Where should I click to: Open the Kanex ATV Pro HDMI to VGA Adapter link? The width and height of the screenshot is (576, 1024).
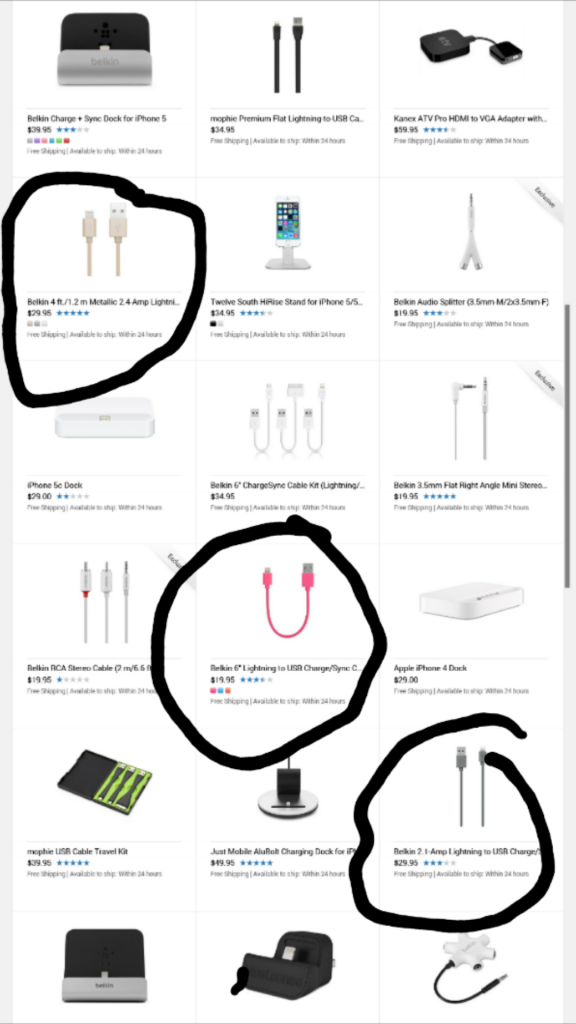point(470,119)
